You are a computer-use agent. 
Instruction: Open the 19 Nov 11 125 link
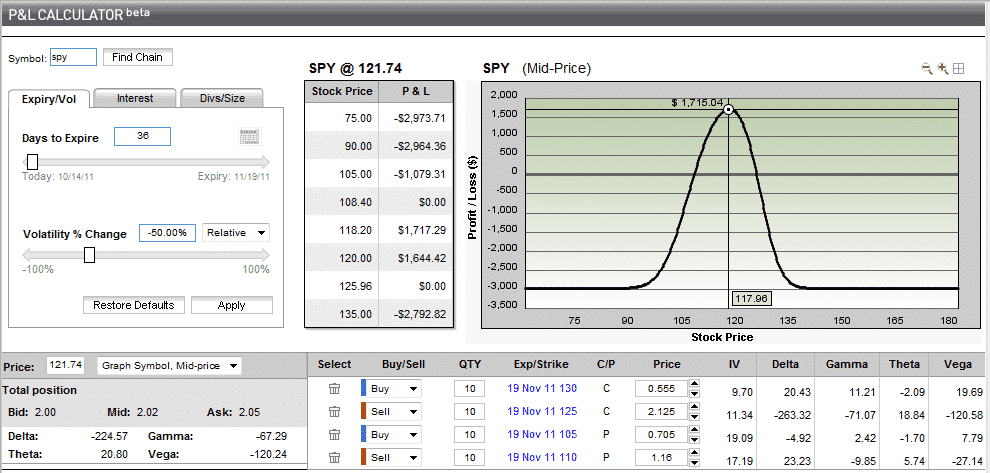click(x=542, y=411)
